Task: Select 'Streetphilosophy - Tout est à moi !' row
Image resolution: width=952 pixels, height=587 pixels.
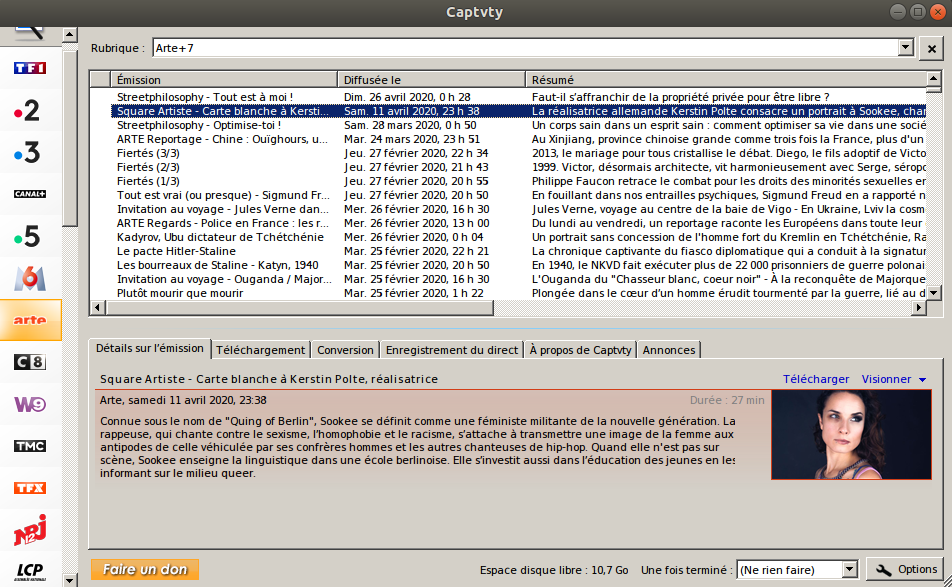Action: (508, 97)
